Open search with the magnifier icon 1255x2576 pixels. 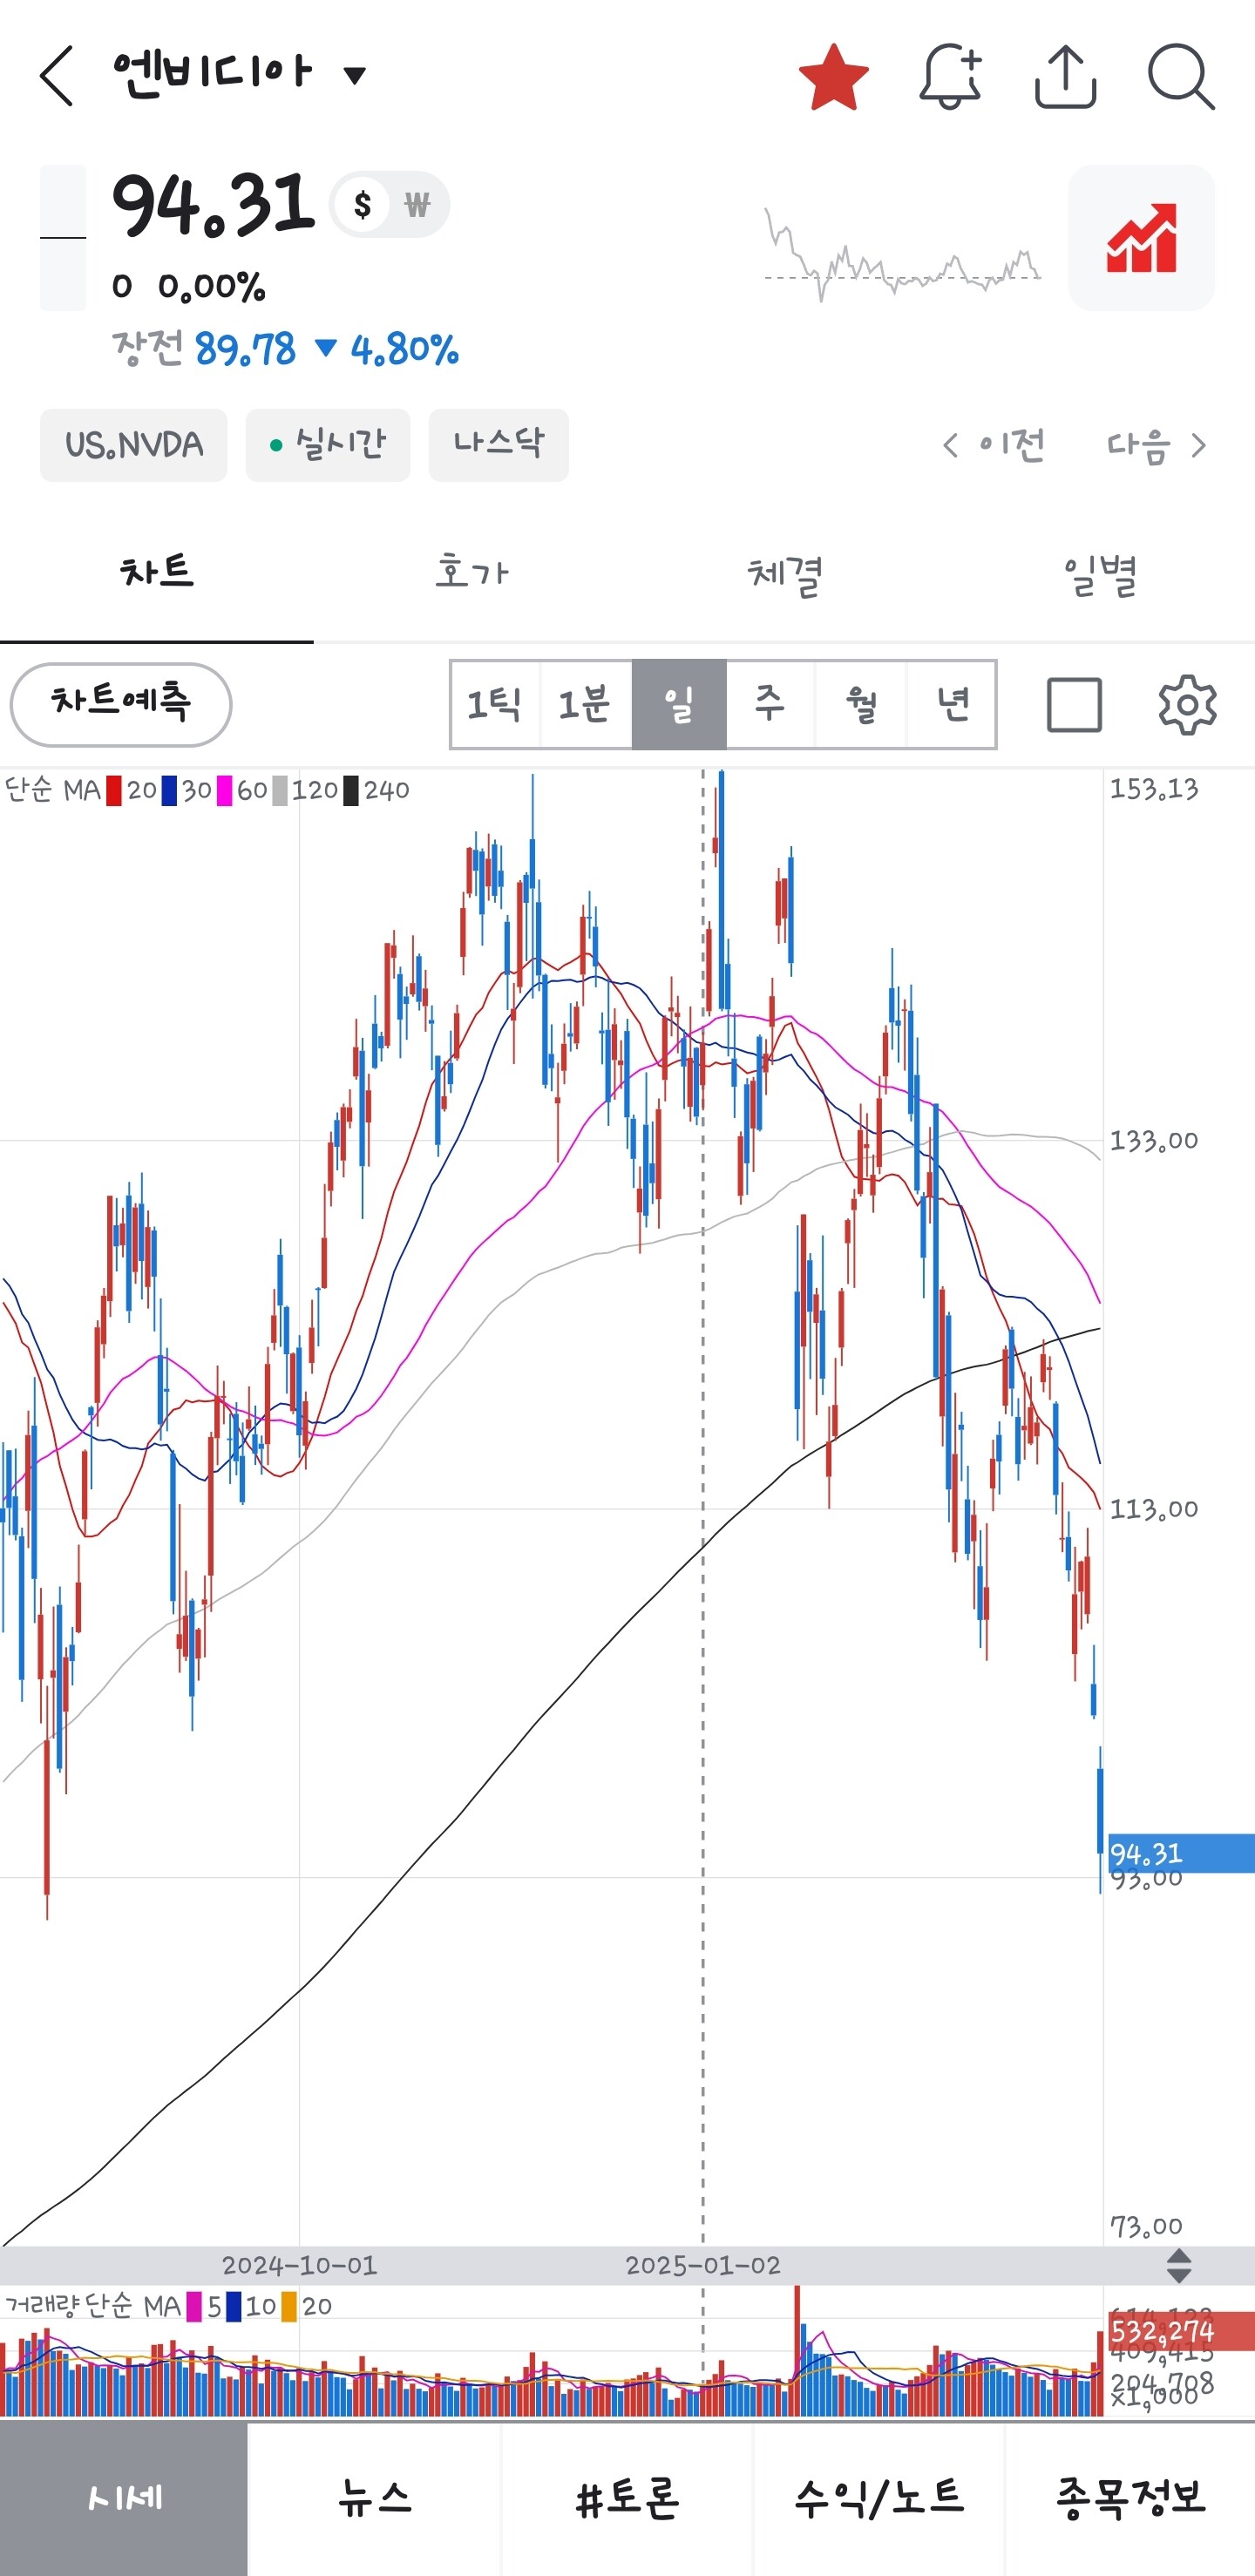1181,76
